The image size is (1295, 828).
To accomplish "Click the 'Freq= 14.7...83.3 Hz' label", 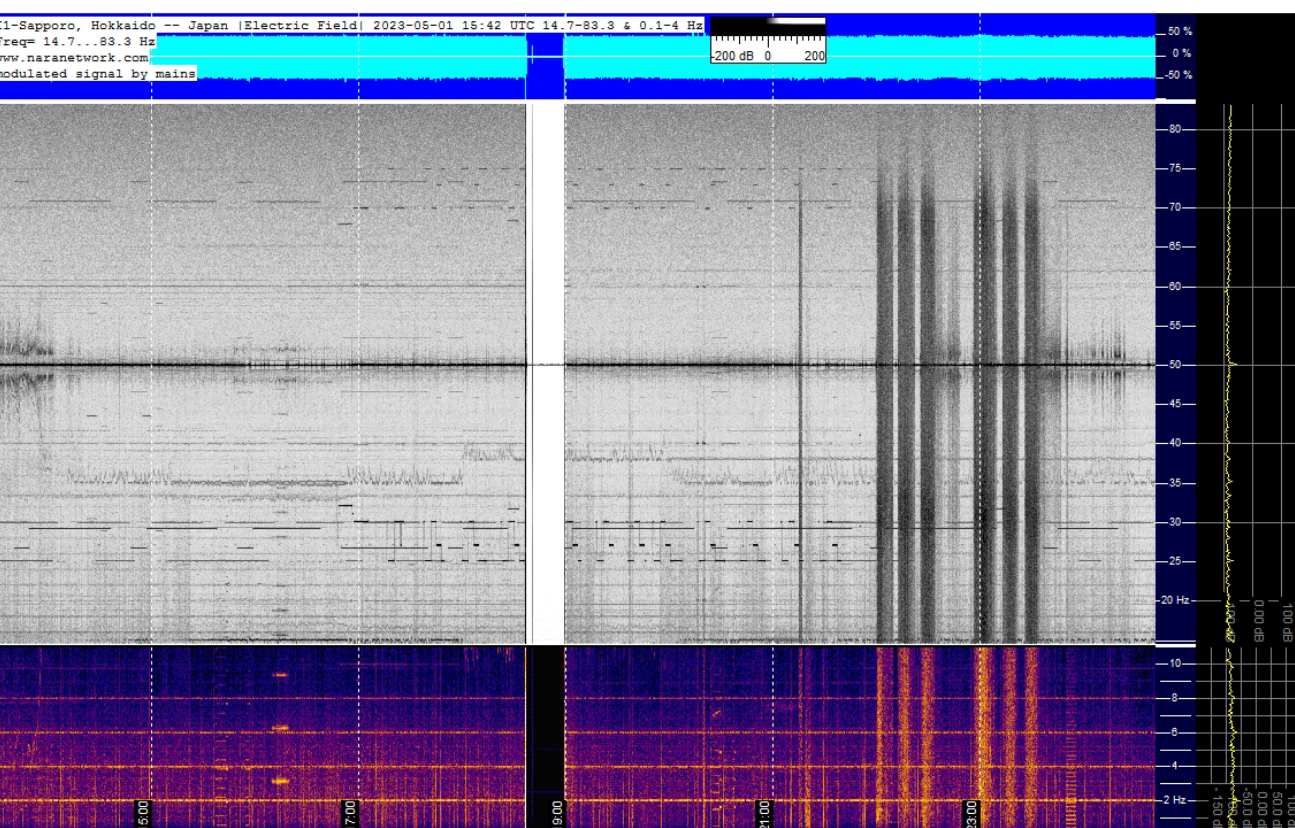I will (78, 42).
